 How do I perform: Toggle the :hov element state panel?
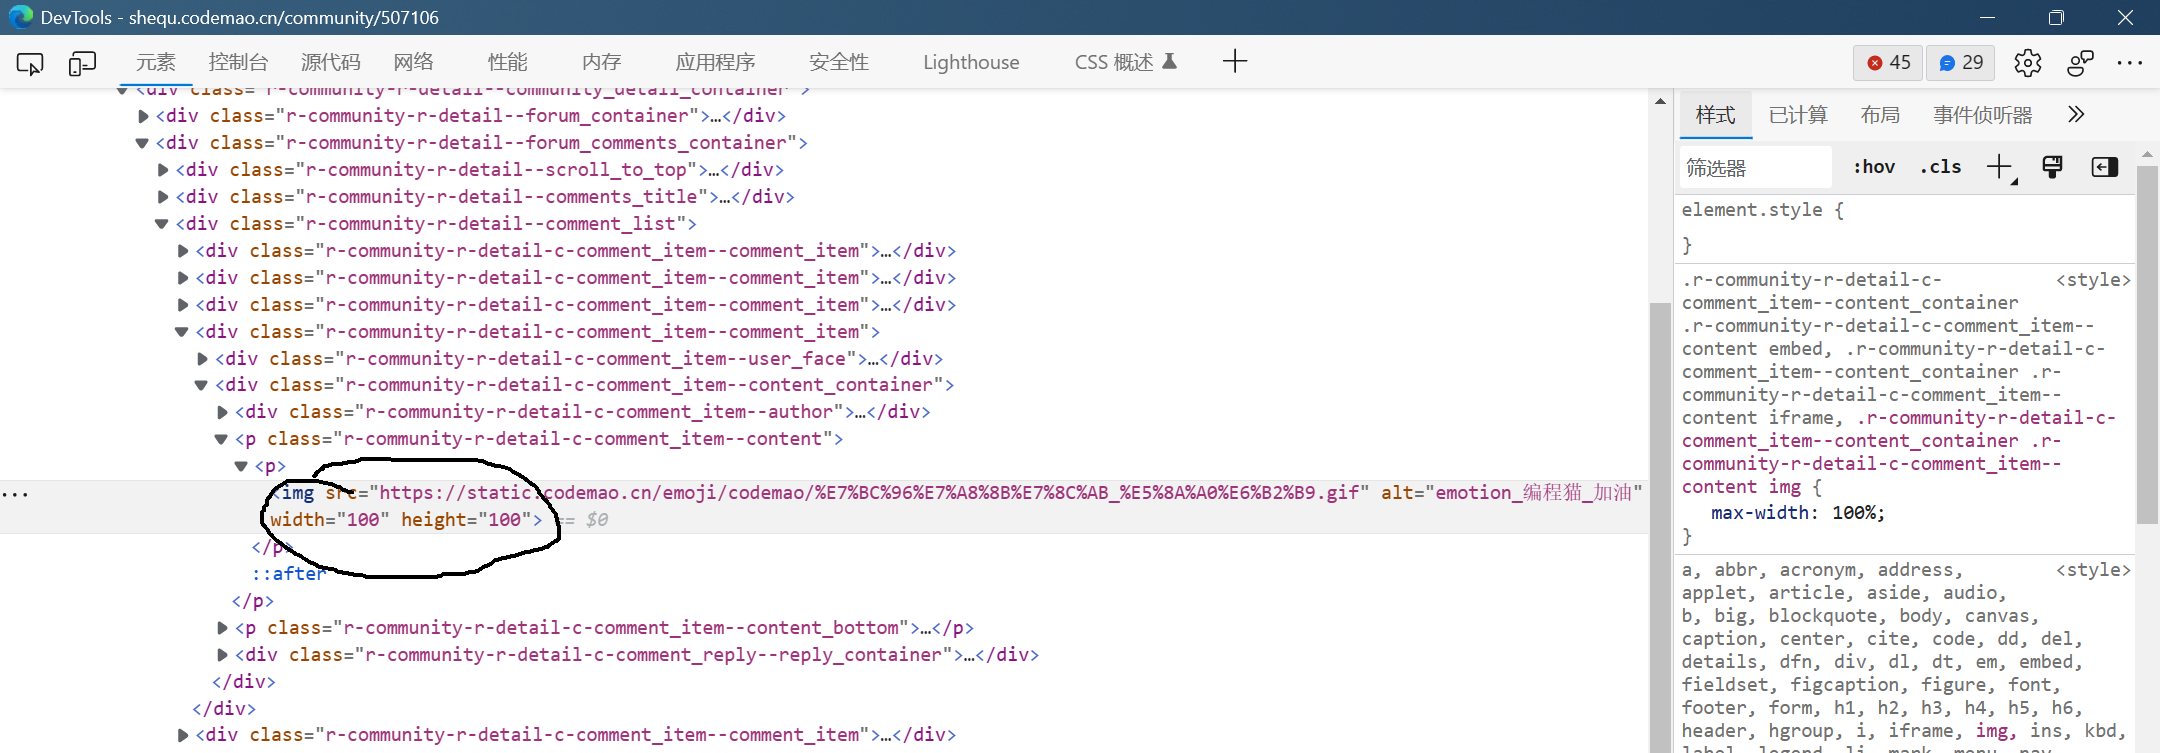(x=1874, y=167)
